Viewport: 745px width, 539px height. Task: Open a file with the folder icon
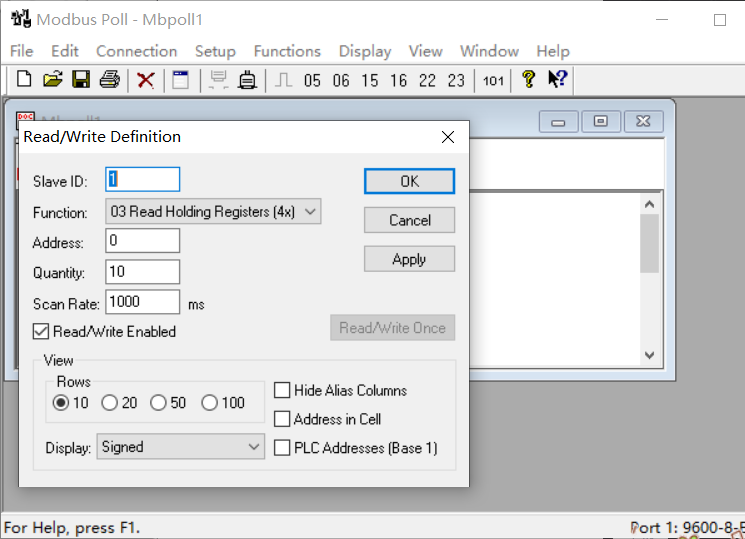tap(53, 79)
